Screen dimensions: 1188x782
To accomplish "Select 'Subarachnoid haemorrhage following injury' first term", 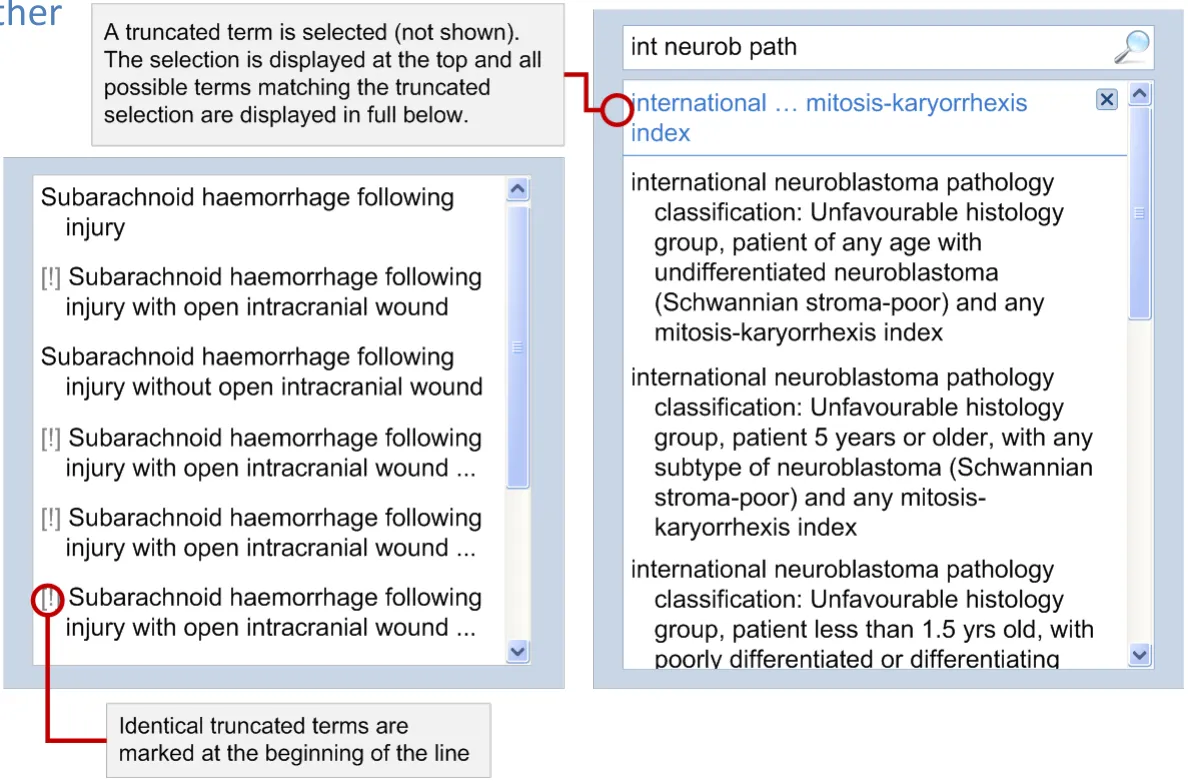I will tap(247, 212).
